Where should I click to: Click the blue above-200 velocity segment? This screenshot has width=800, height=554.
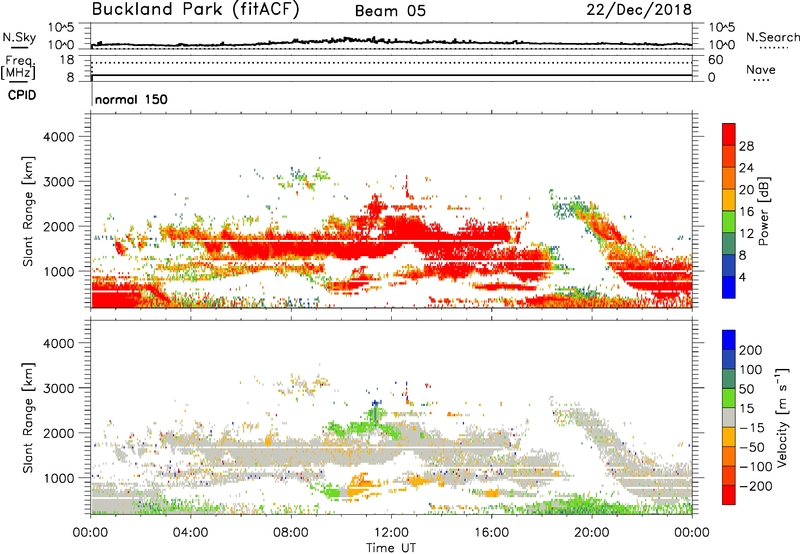click(x=729, y=340)
